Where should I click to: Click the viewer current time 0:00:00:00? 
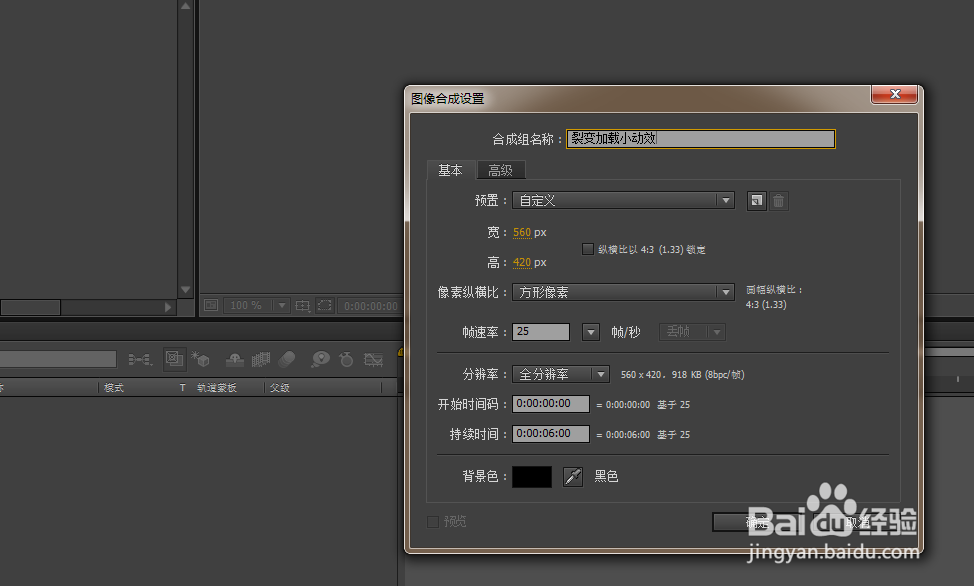point(371,306)
